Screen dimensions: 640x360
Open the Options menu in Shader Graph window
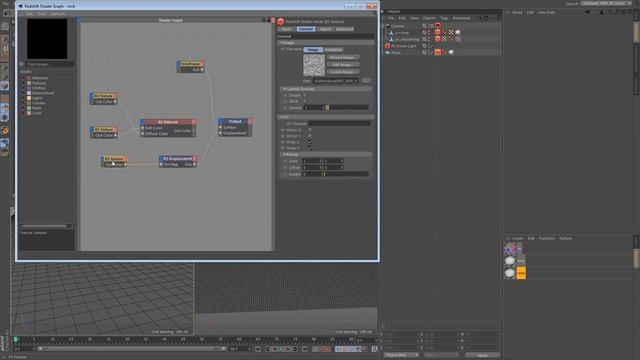58,13
